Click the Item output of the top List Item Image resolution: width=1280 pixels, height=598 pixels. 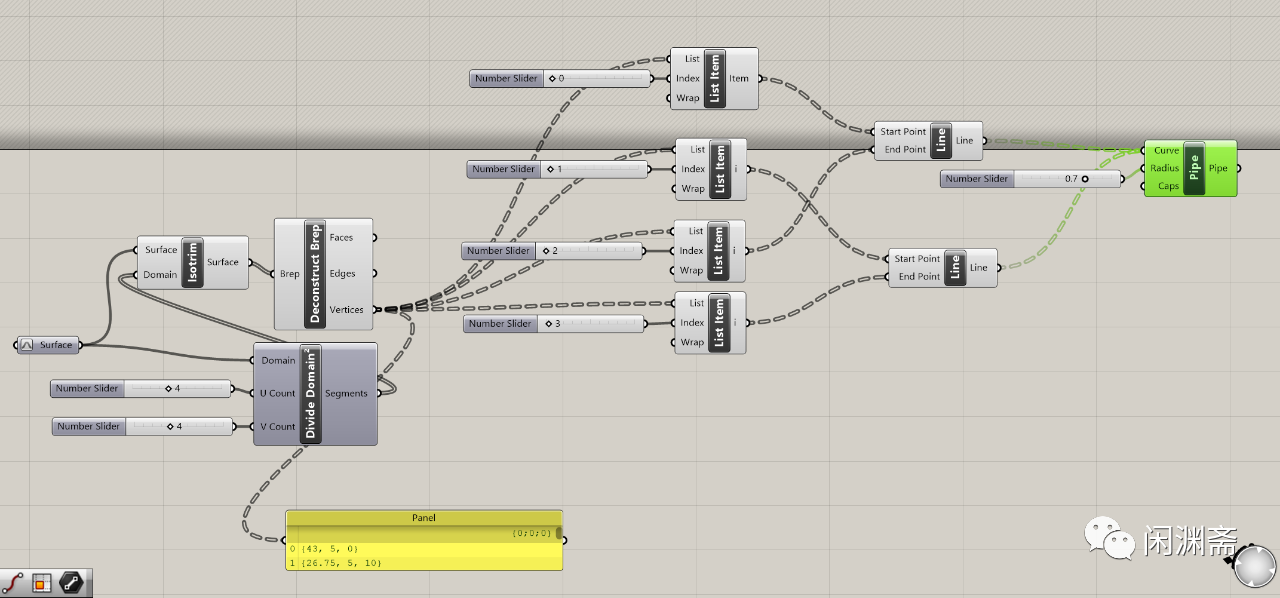pyautogui.click(x=739, y=79)
